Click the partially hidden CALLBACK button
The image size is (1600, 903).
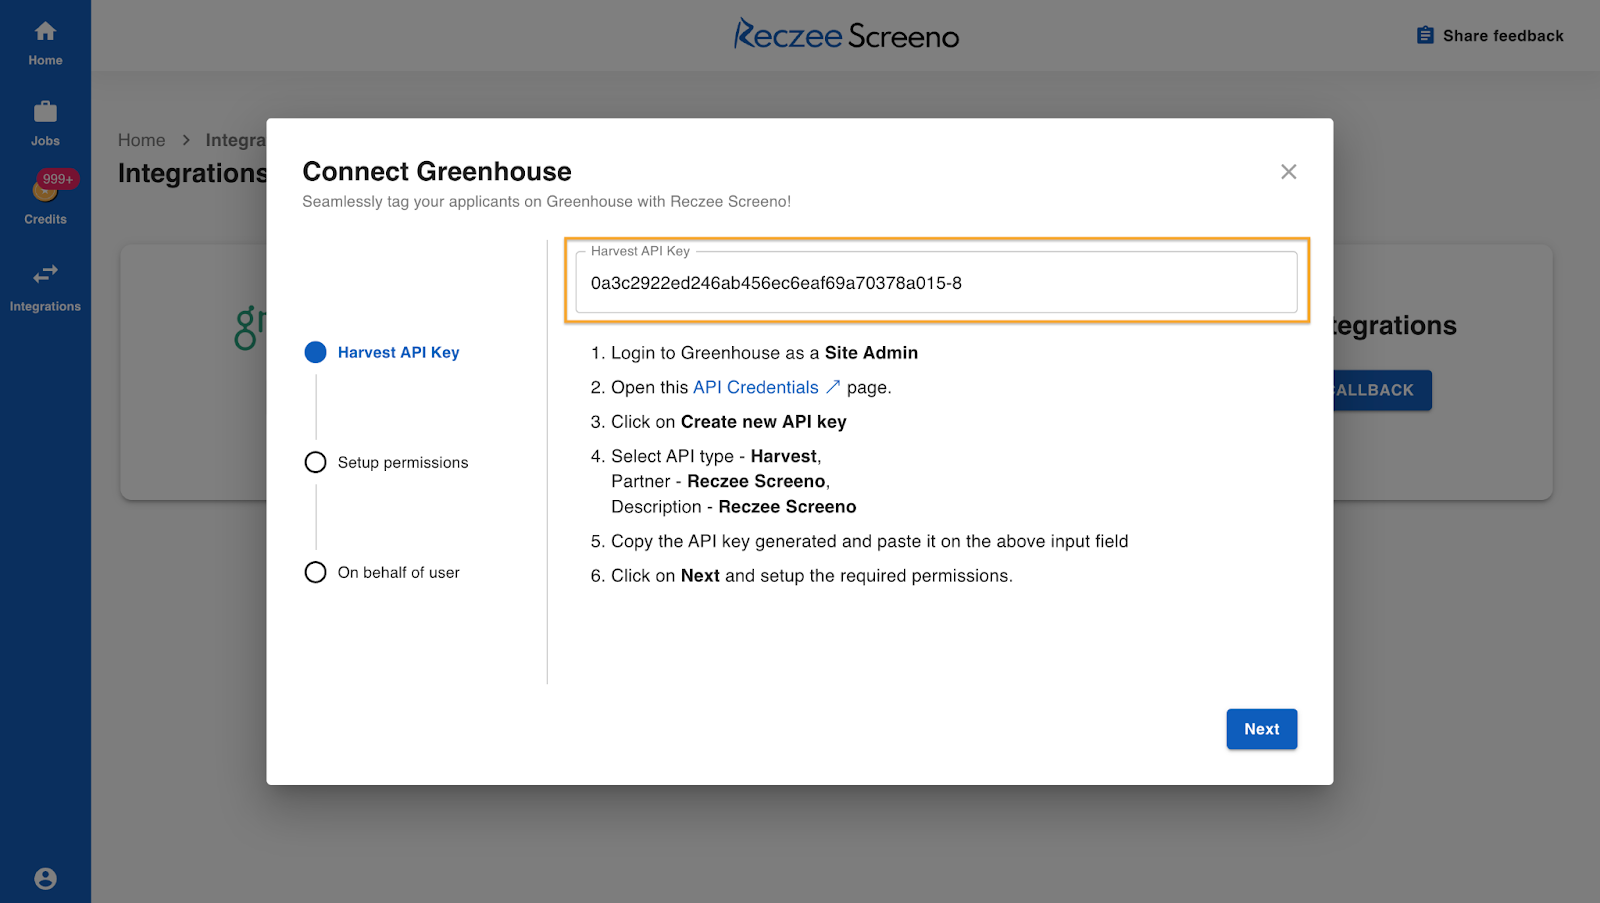pos(1382,390)
